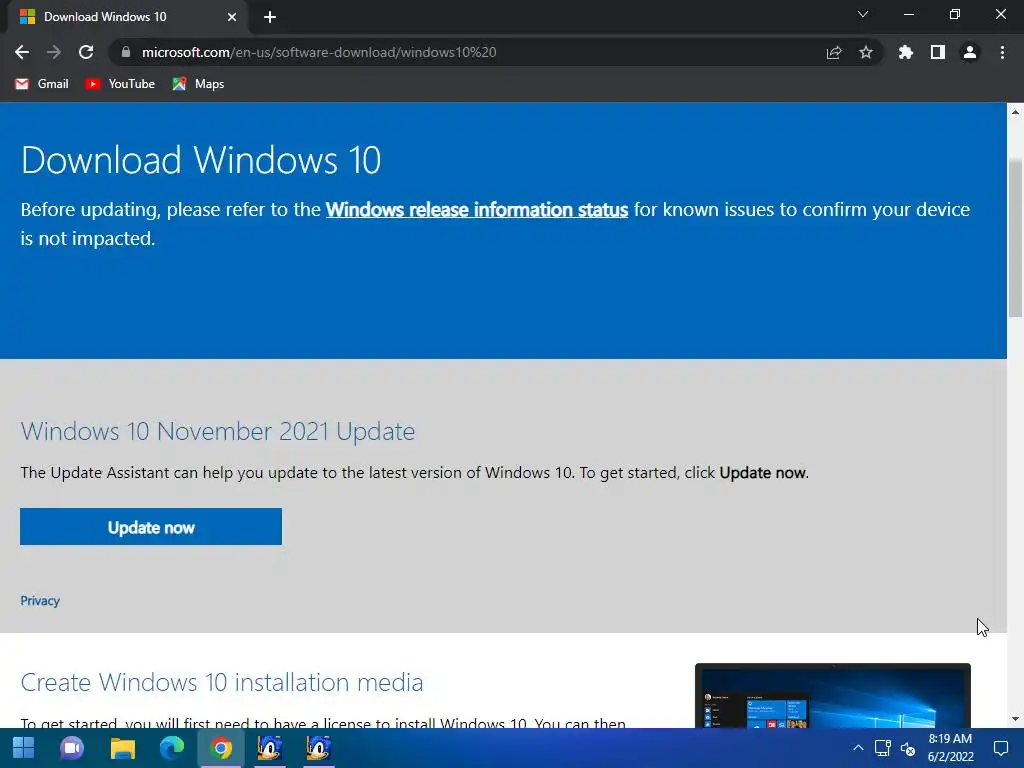
Task: Click the forward navigation arrow
Action: point(54,52)
